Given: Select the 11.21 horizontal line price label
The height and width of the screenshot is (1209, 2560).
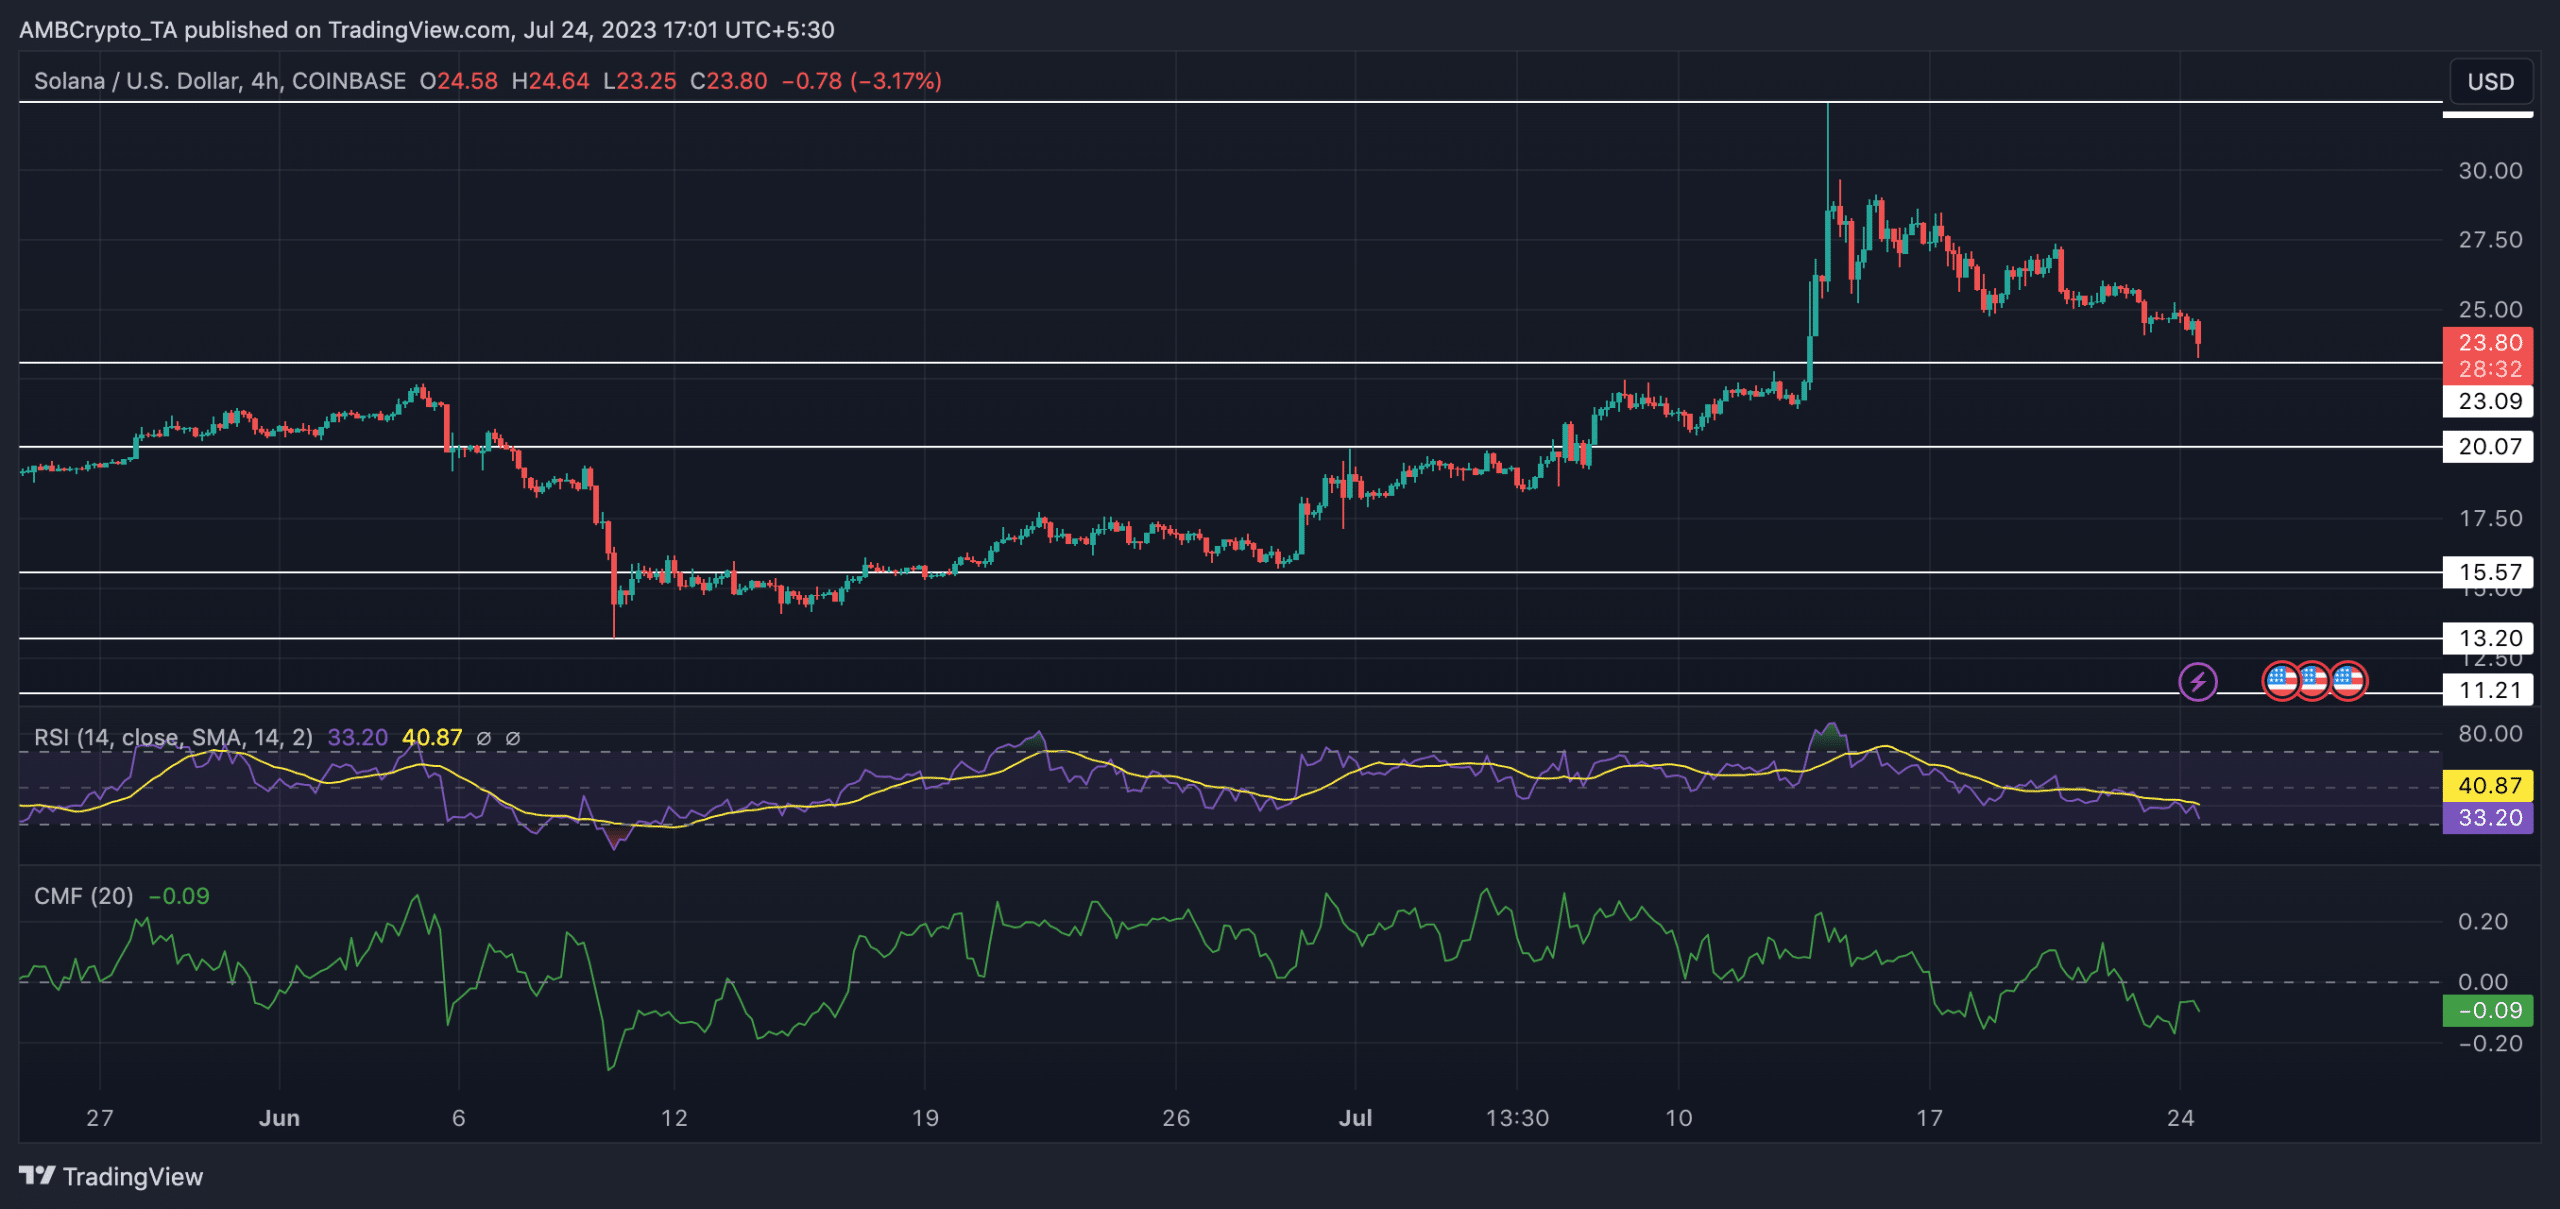Looking at the screenshot, I should 2488,690.
